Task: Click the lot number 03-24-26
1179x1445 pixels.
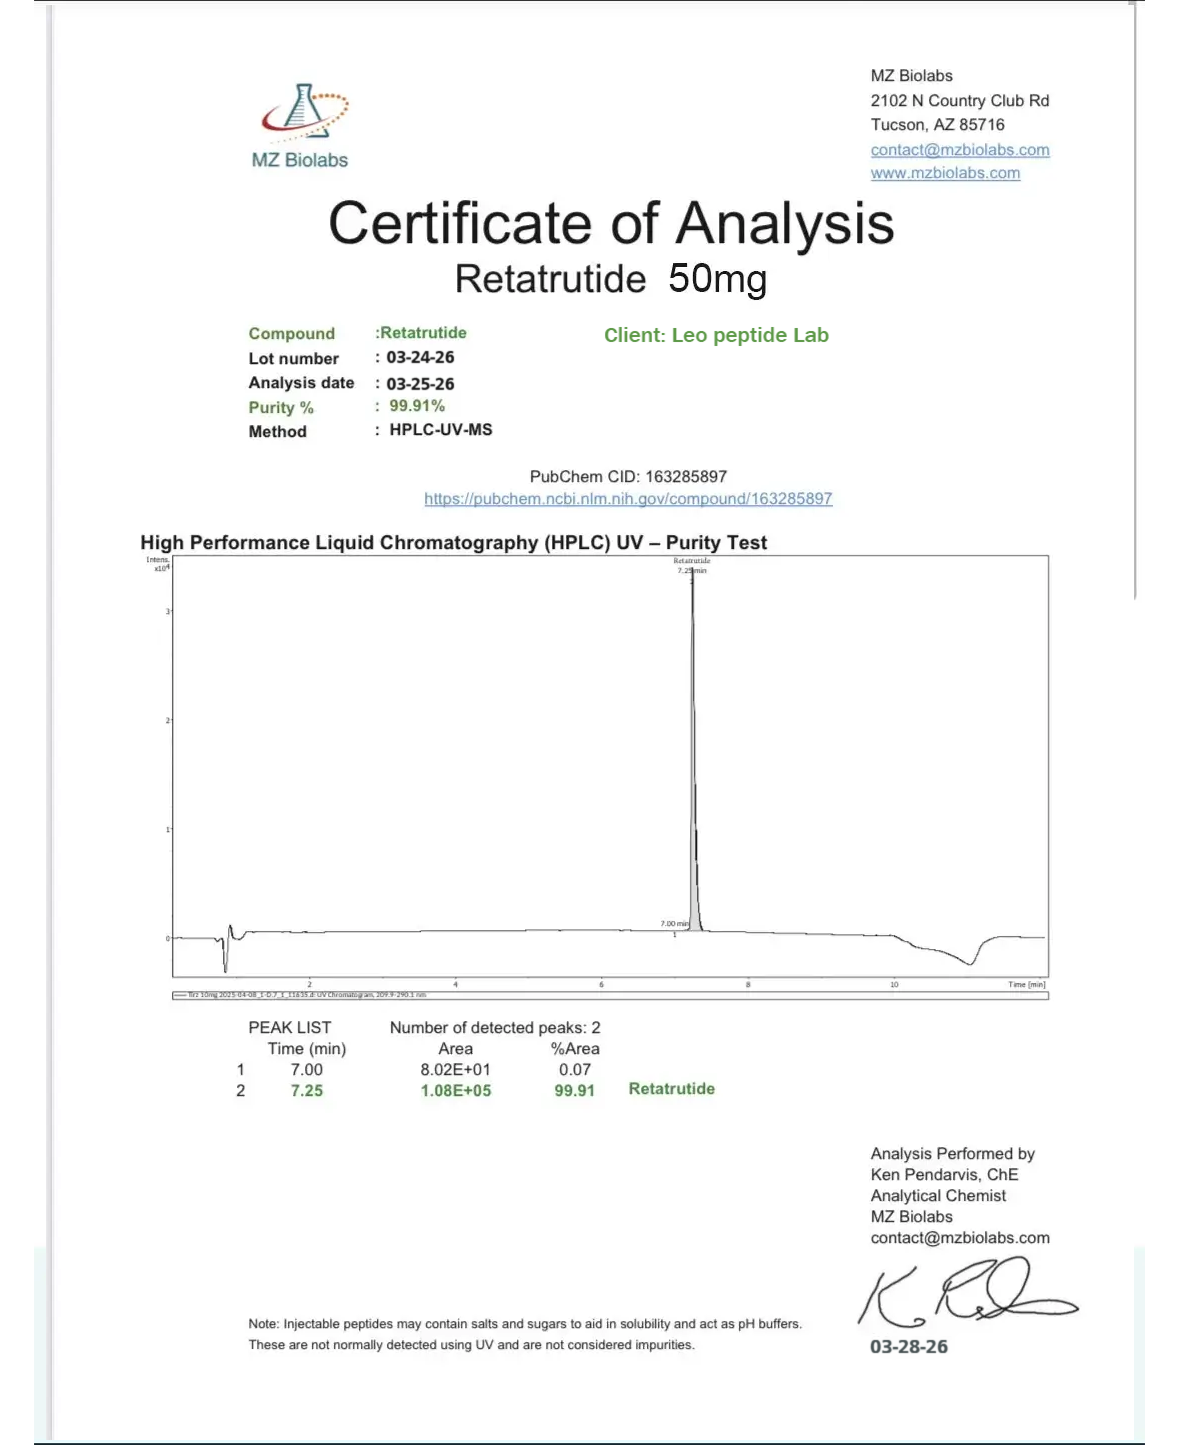Action: [x=420, y=357]
